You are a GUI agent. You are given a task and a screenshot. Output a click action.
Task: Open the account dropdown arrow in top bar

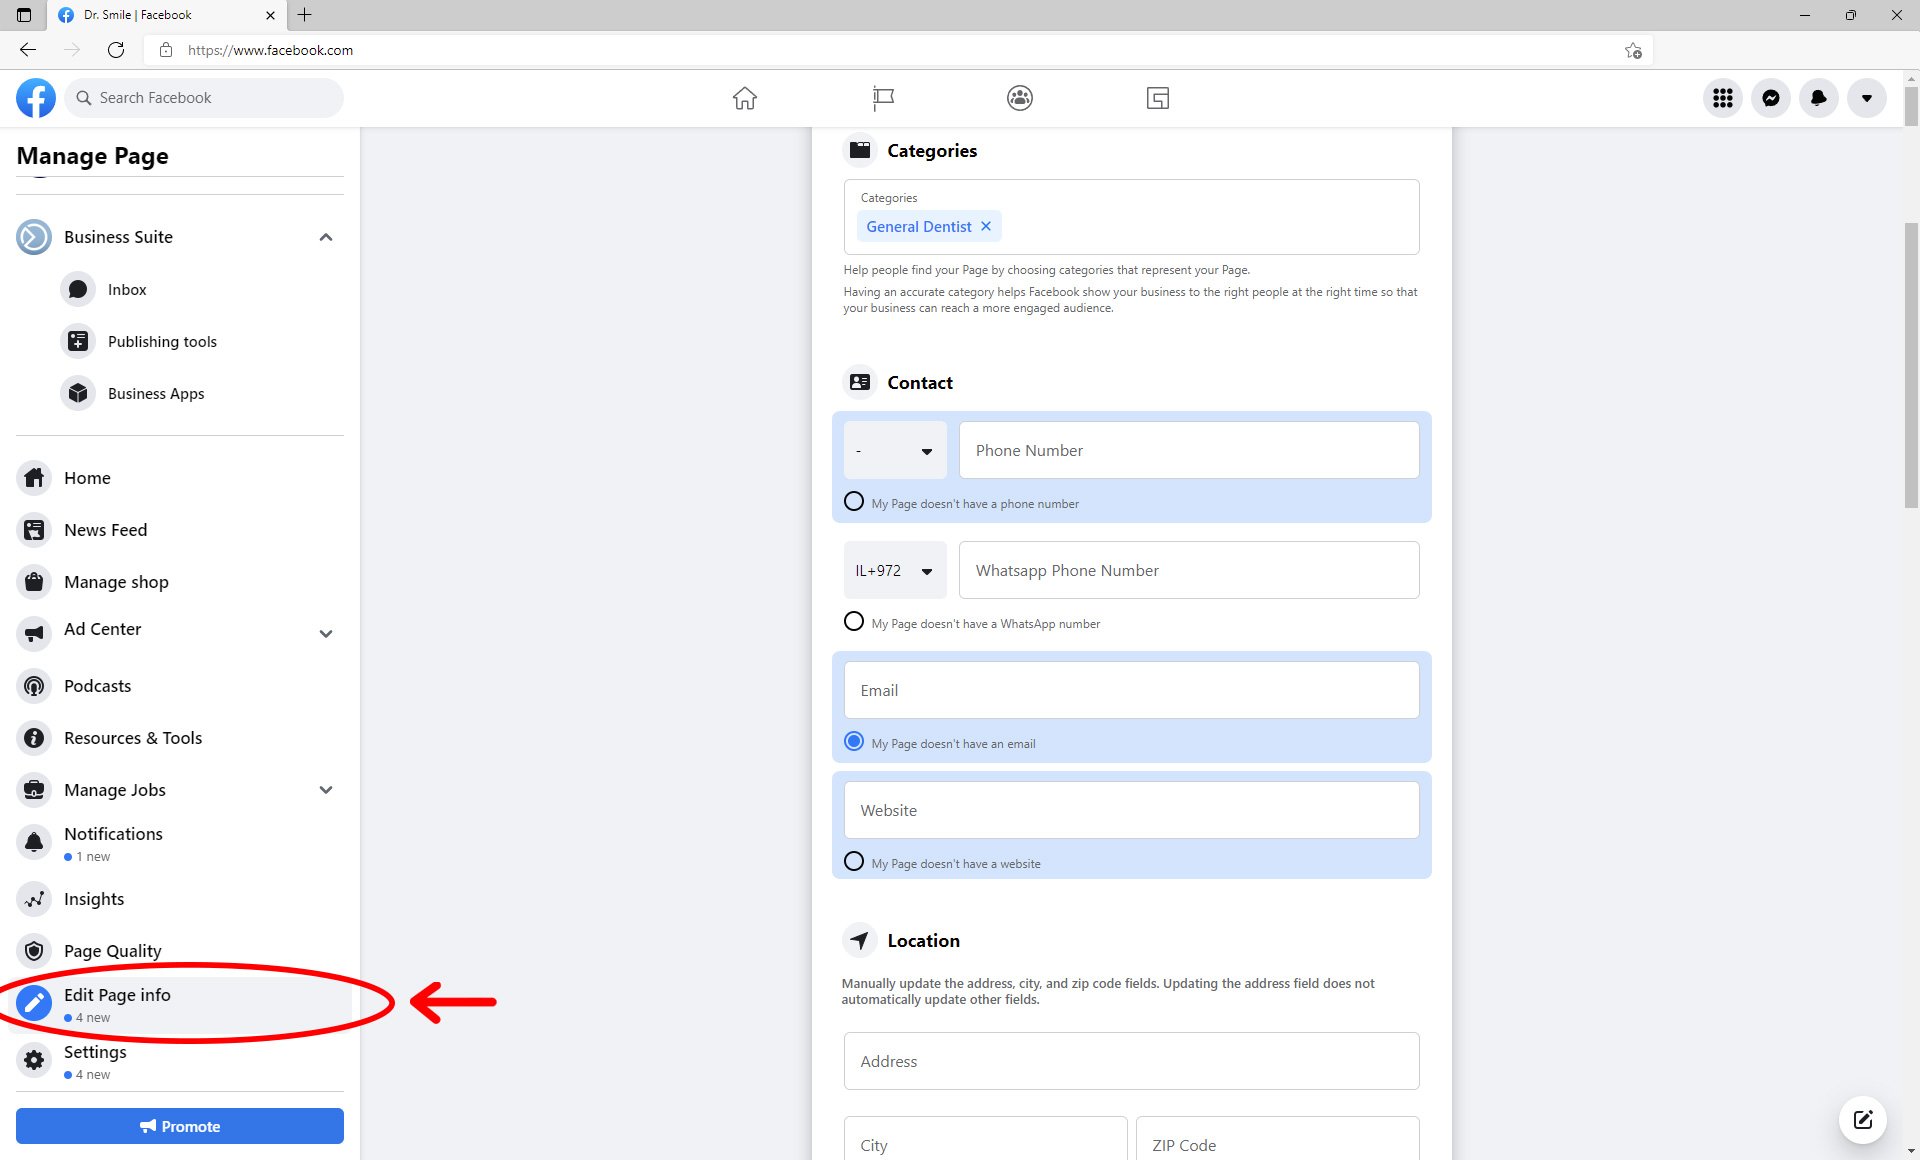click(x=1867, y=98)
